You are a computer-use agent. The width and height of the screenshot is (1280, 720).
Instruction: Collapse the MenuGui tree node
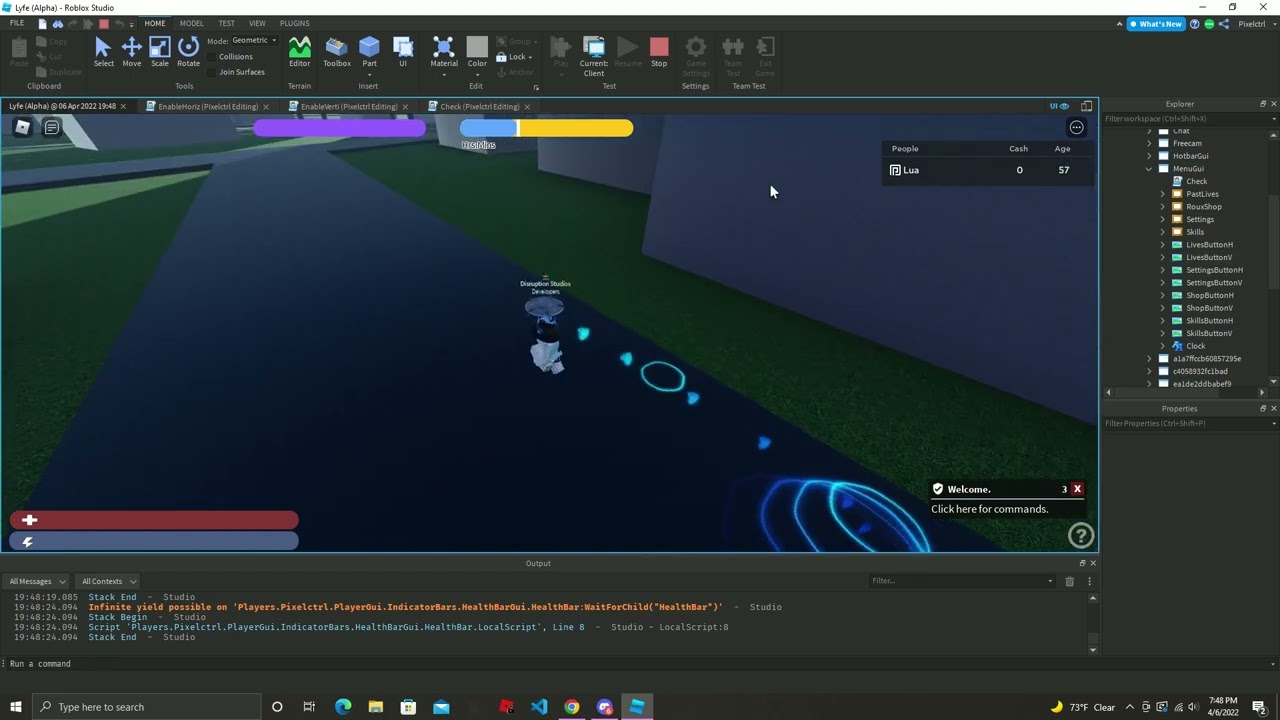click(x=1149, y=169)
